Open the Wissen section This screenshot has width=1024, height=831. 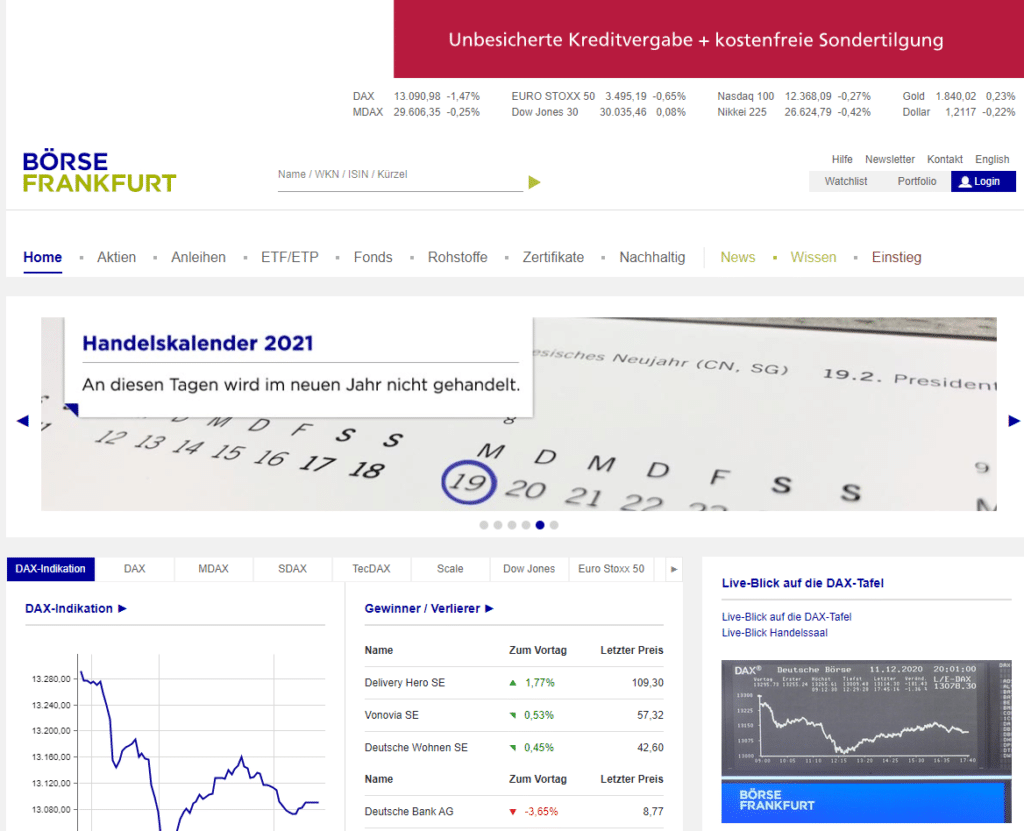[x=813, y=257]
